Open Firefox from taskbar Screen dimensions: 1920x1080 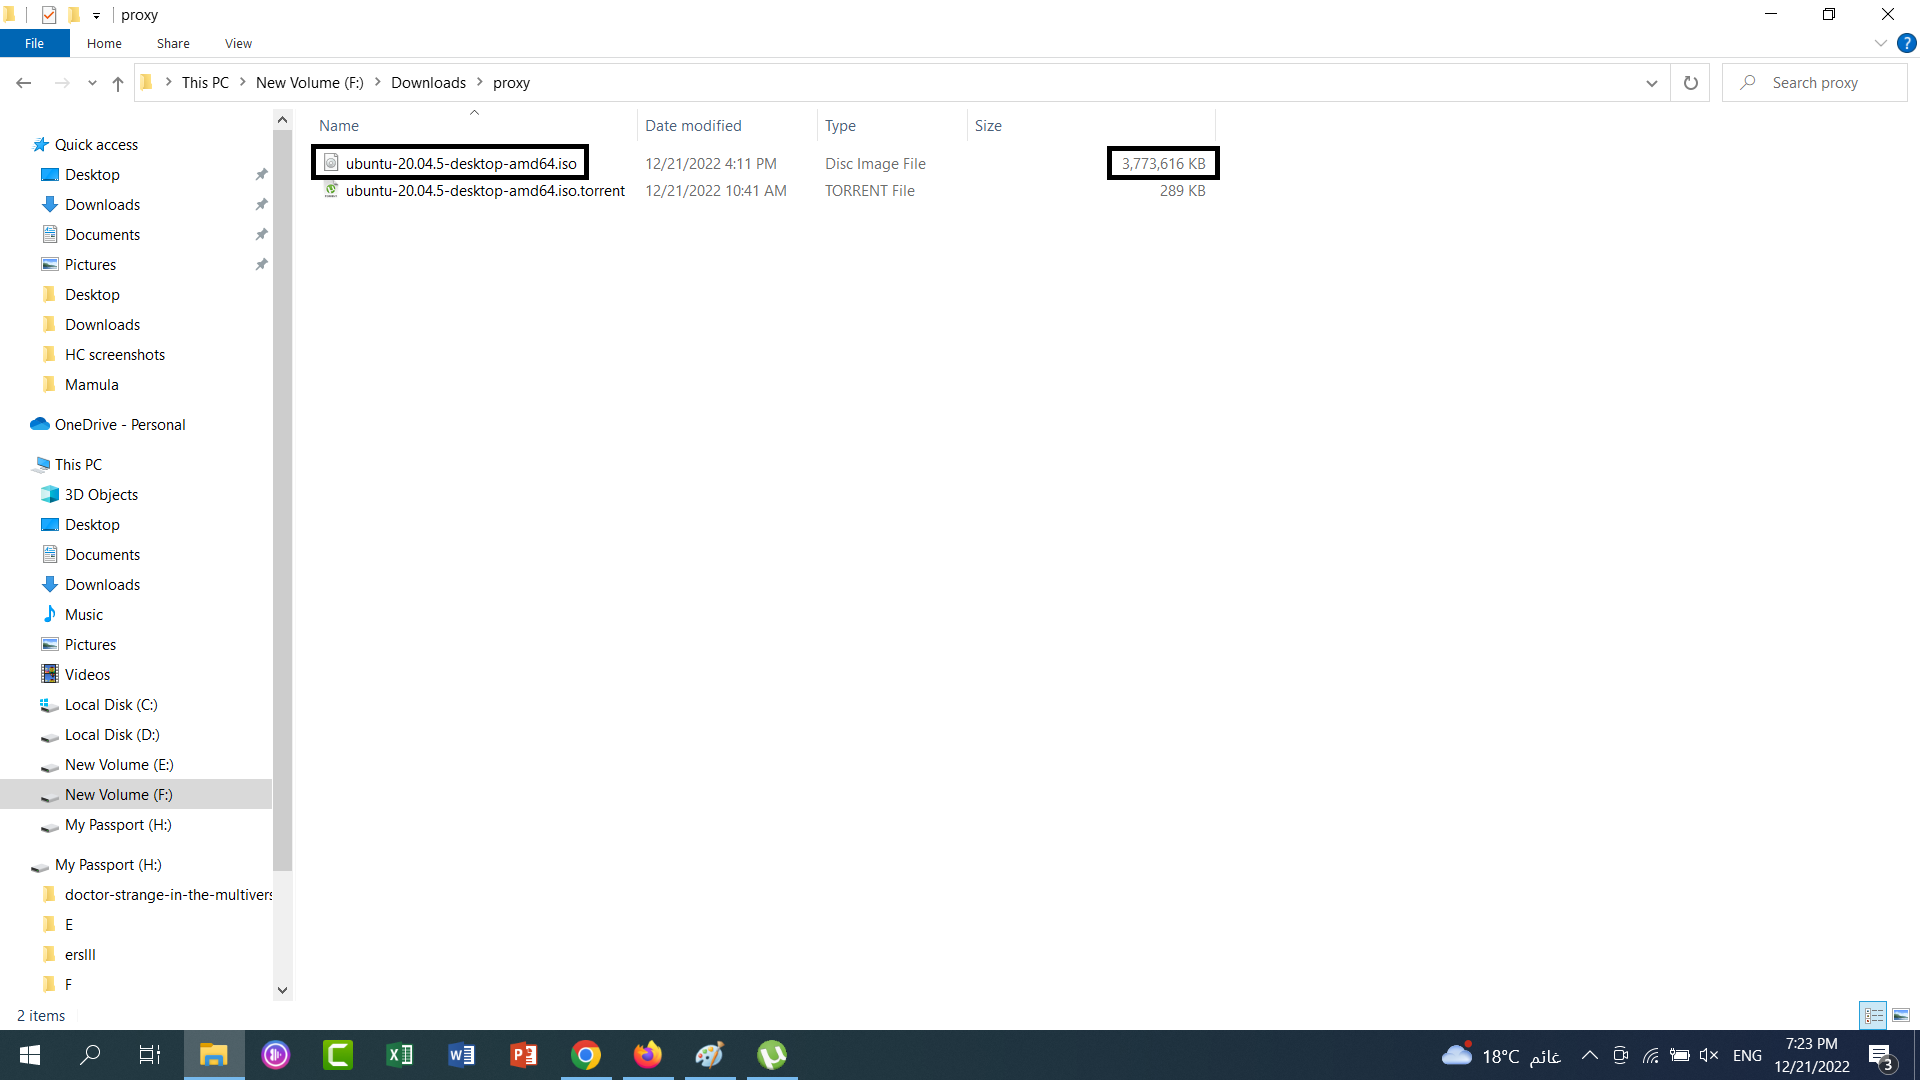(x=647, y=1055)
